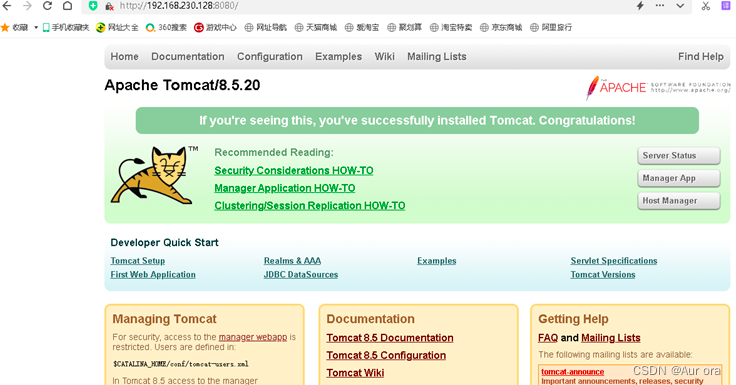Viewport: 736px width, 385px height.
Task: Reload the Tomcat page
Action: click(47, 6)
